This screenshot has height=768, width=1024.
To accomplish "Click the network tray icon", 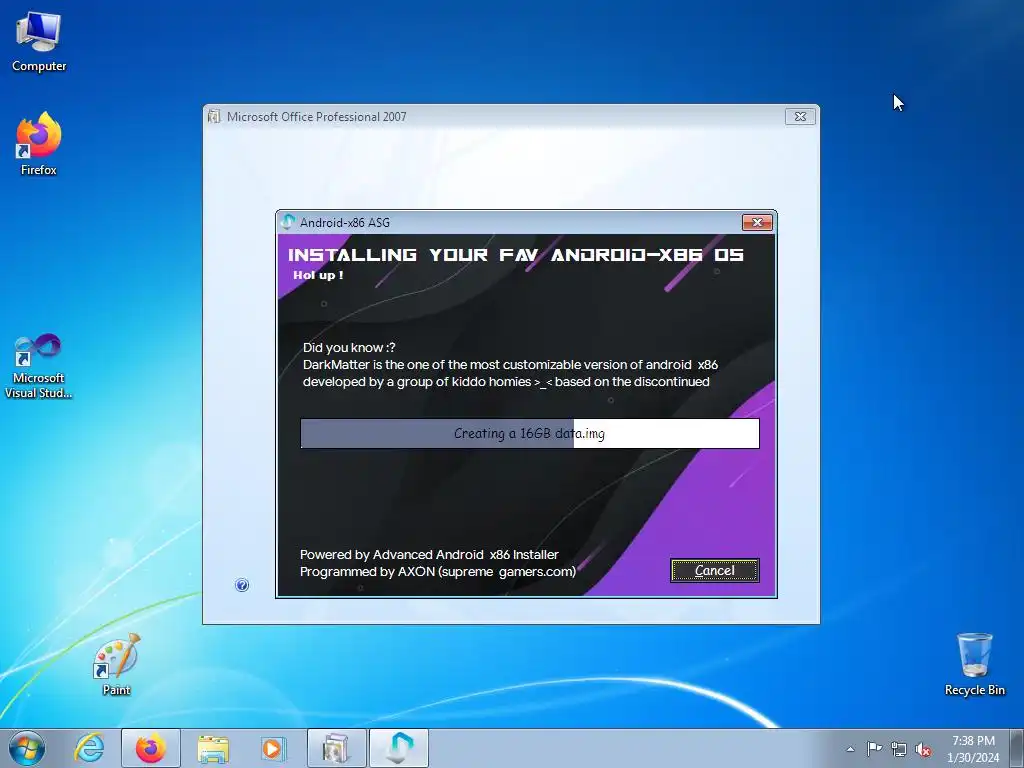I will pos(899,749).
